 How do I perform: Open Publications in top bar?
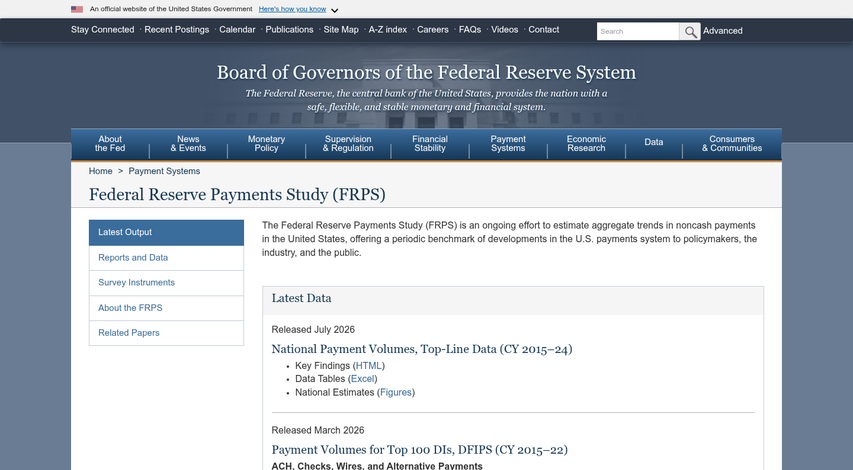pos(289,30)
